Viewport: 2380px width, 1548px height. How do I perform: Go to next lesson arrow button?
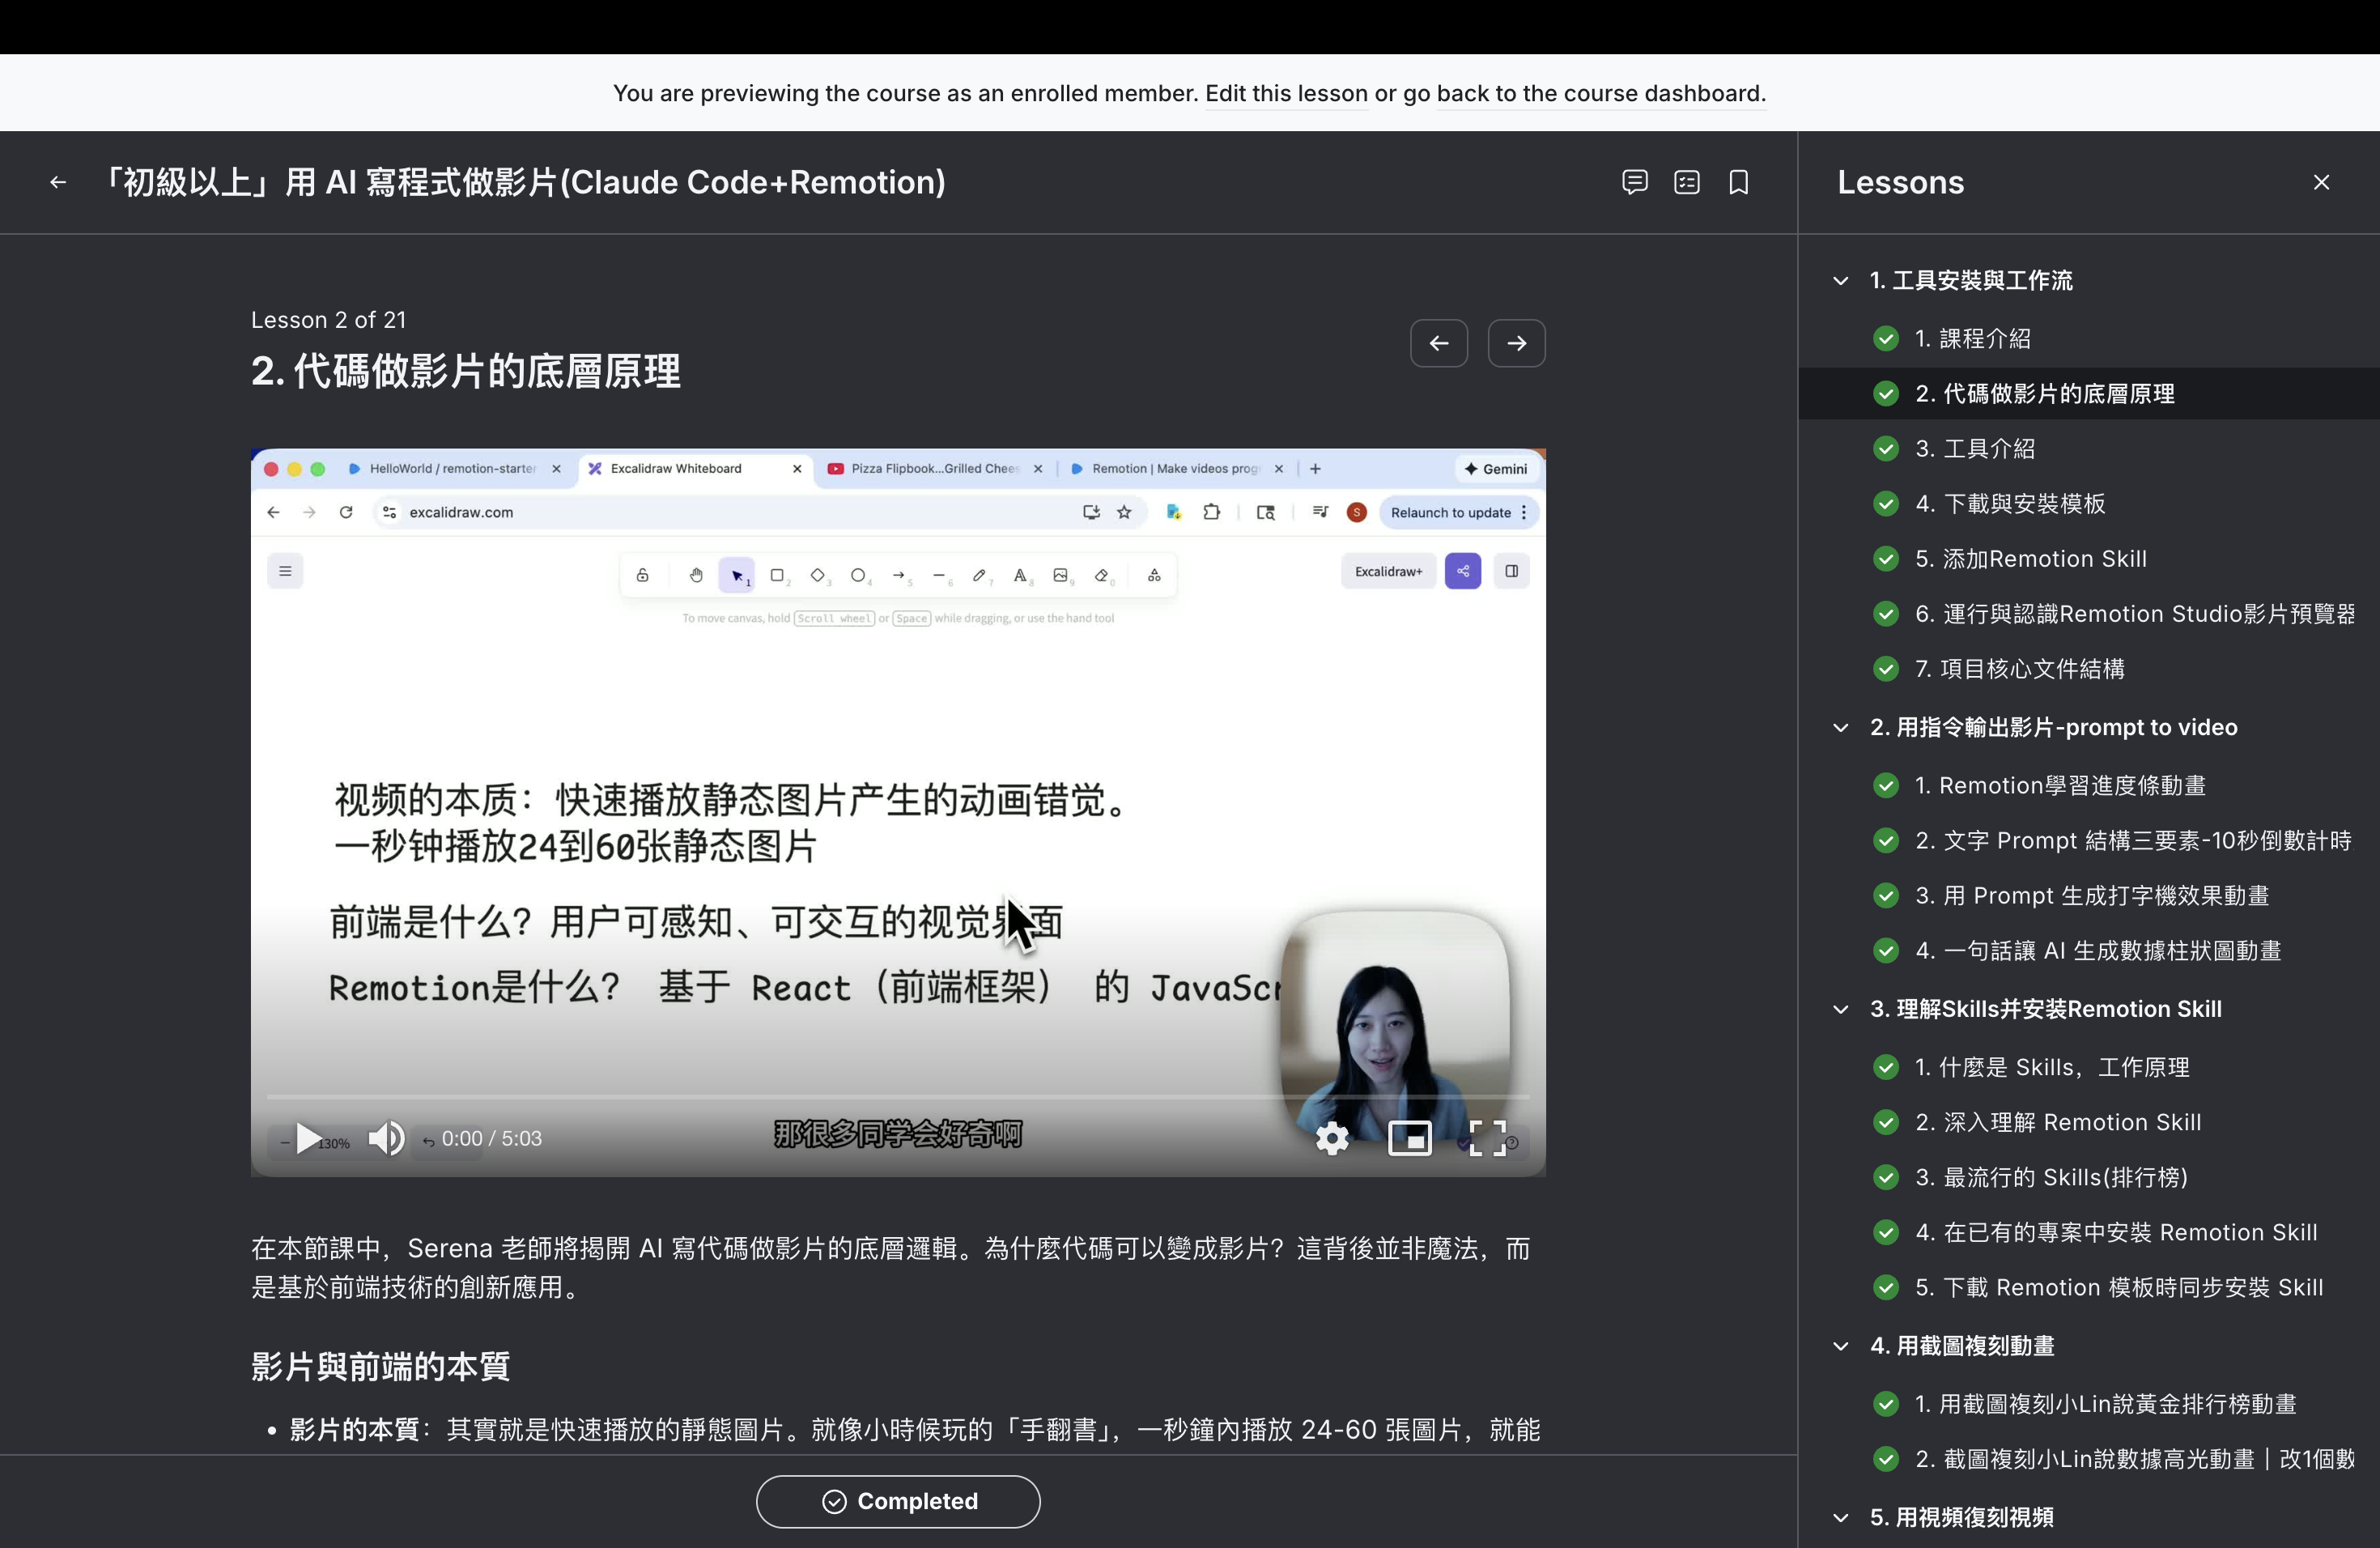click(x=1516, y=343)
